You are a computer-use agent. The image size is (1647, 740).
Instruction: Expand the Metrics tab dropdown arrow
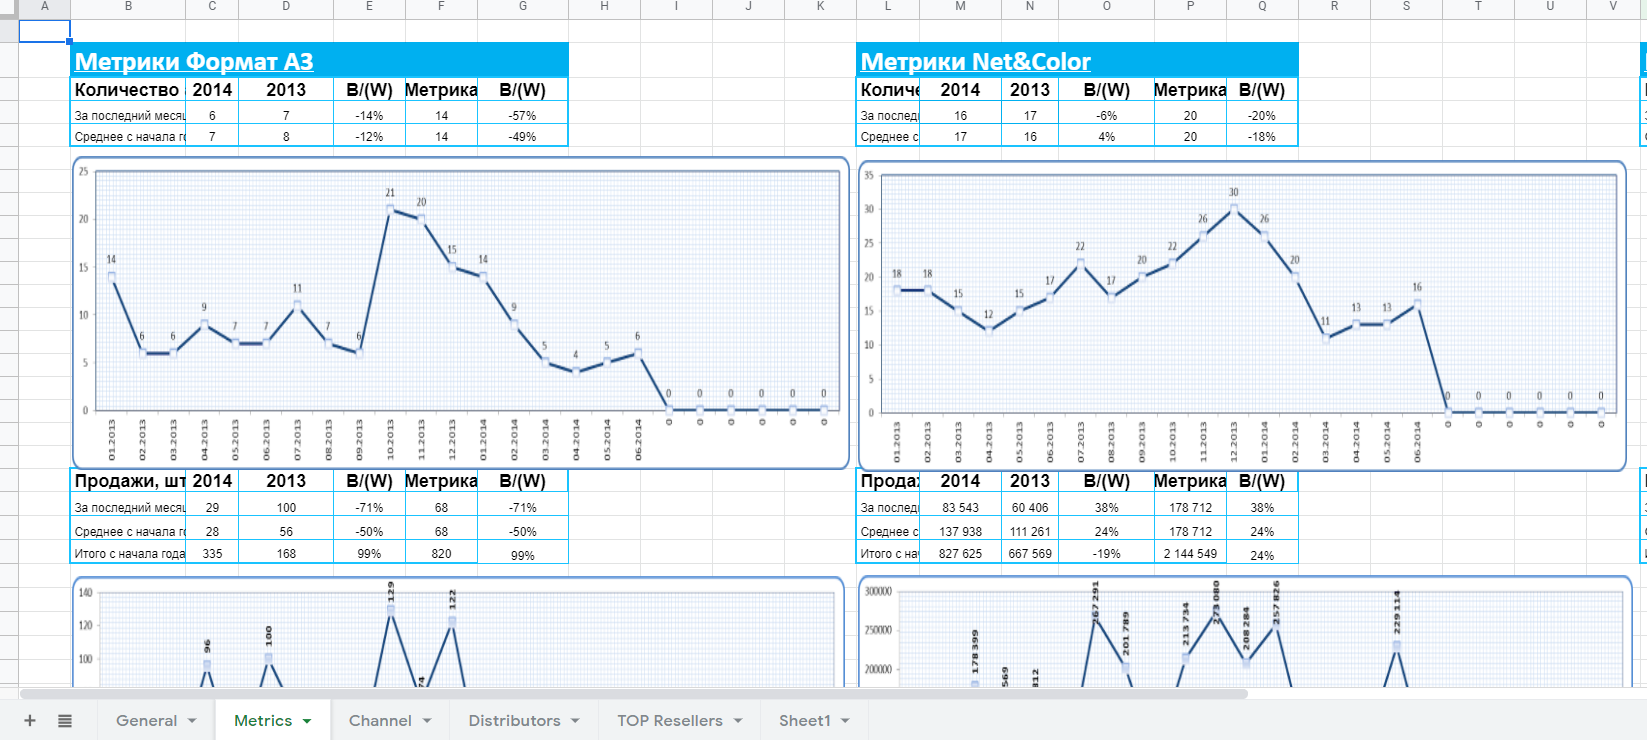pos(307,721)
